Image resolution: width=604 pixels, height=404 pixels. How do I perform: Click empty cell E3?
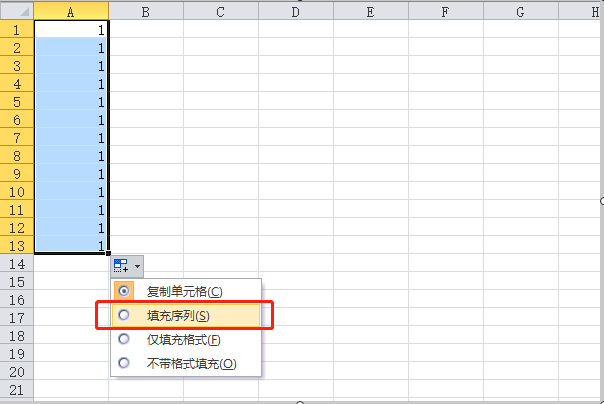(x=371, y=65)
